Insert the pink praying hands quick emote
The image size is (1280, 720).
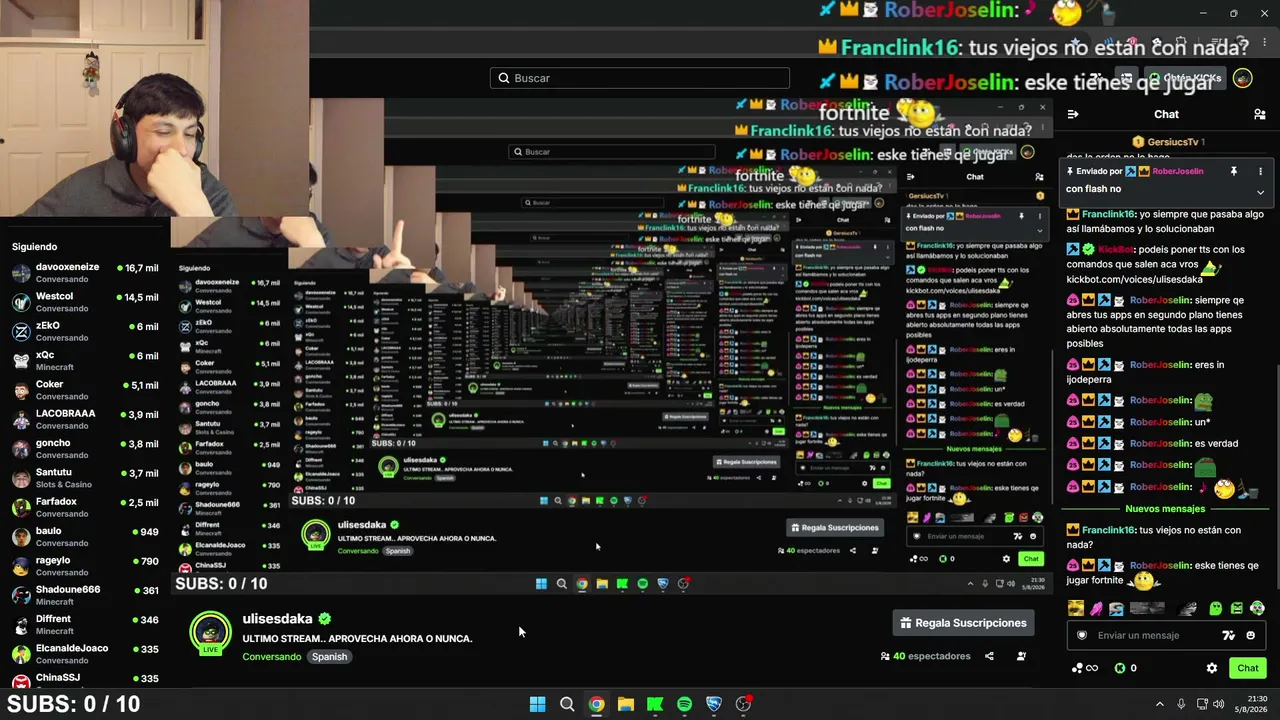point(1096,608)
